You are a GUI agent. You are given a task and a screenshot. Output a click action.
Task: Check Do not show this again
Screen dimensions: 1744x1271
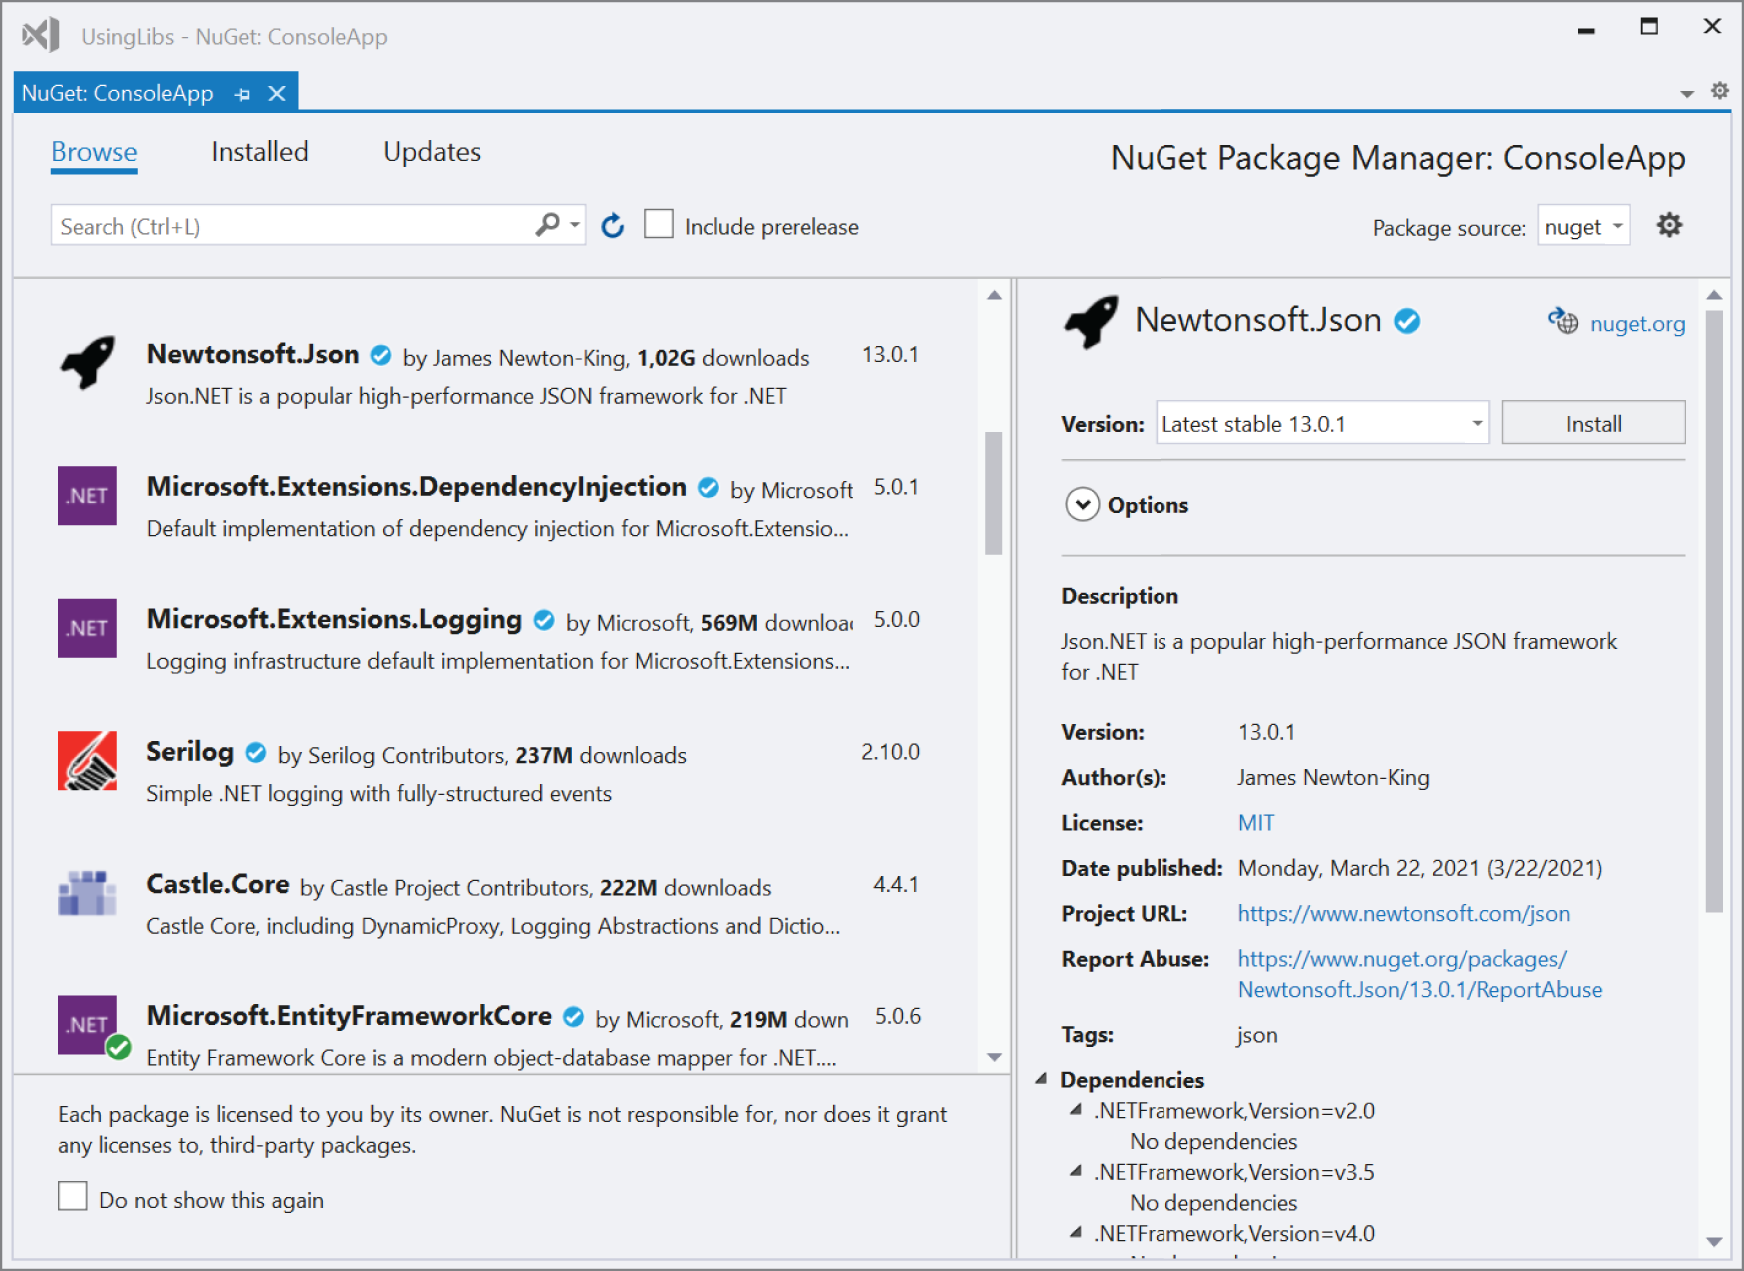point(73,1196)
